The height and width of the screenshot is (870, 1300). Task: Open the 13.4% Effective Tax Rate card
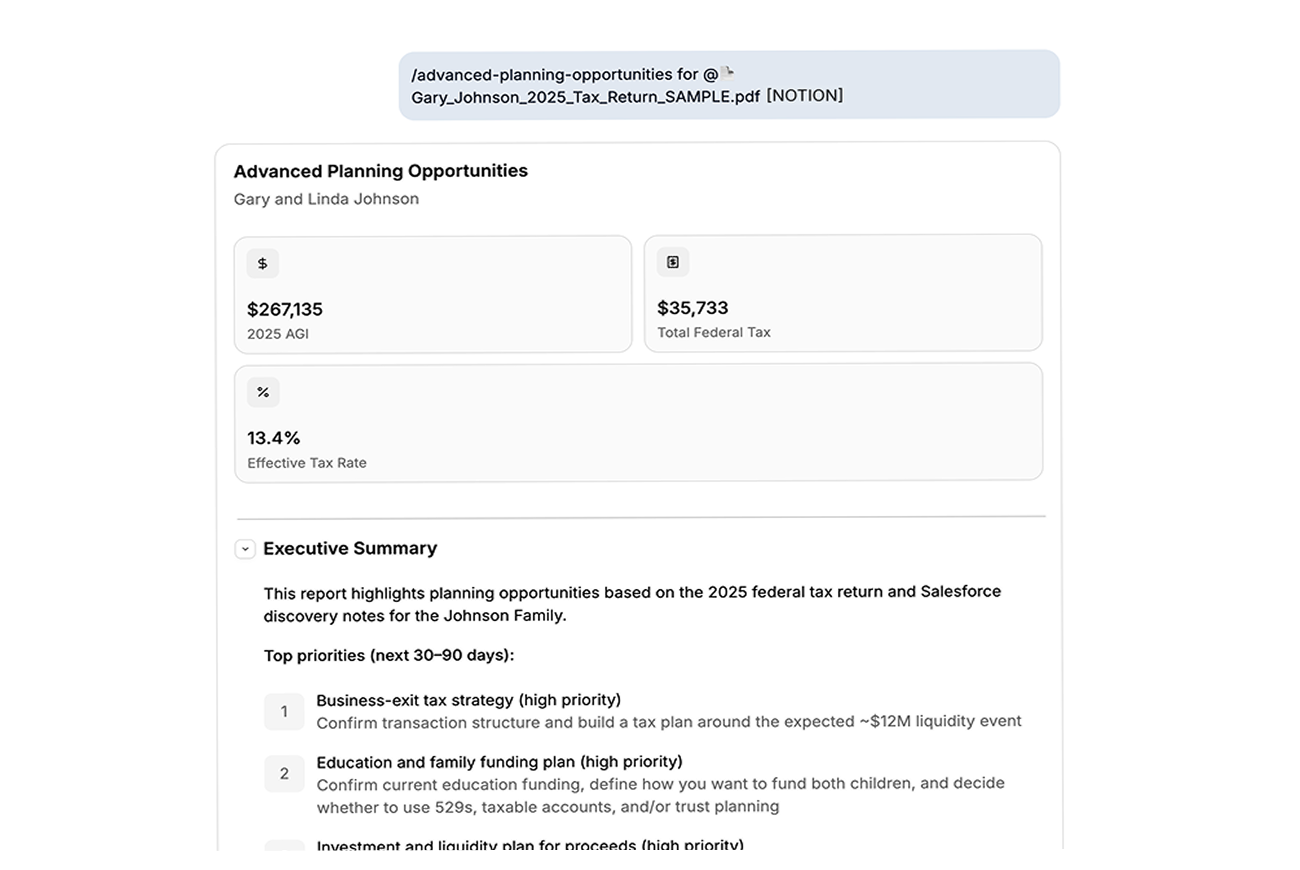point(639,422)
